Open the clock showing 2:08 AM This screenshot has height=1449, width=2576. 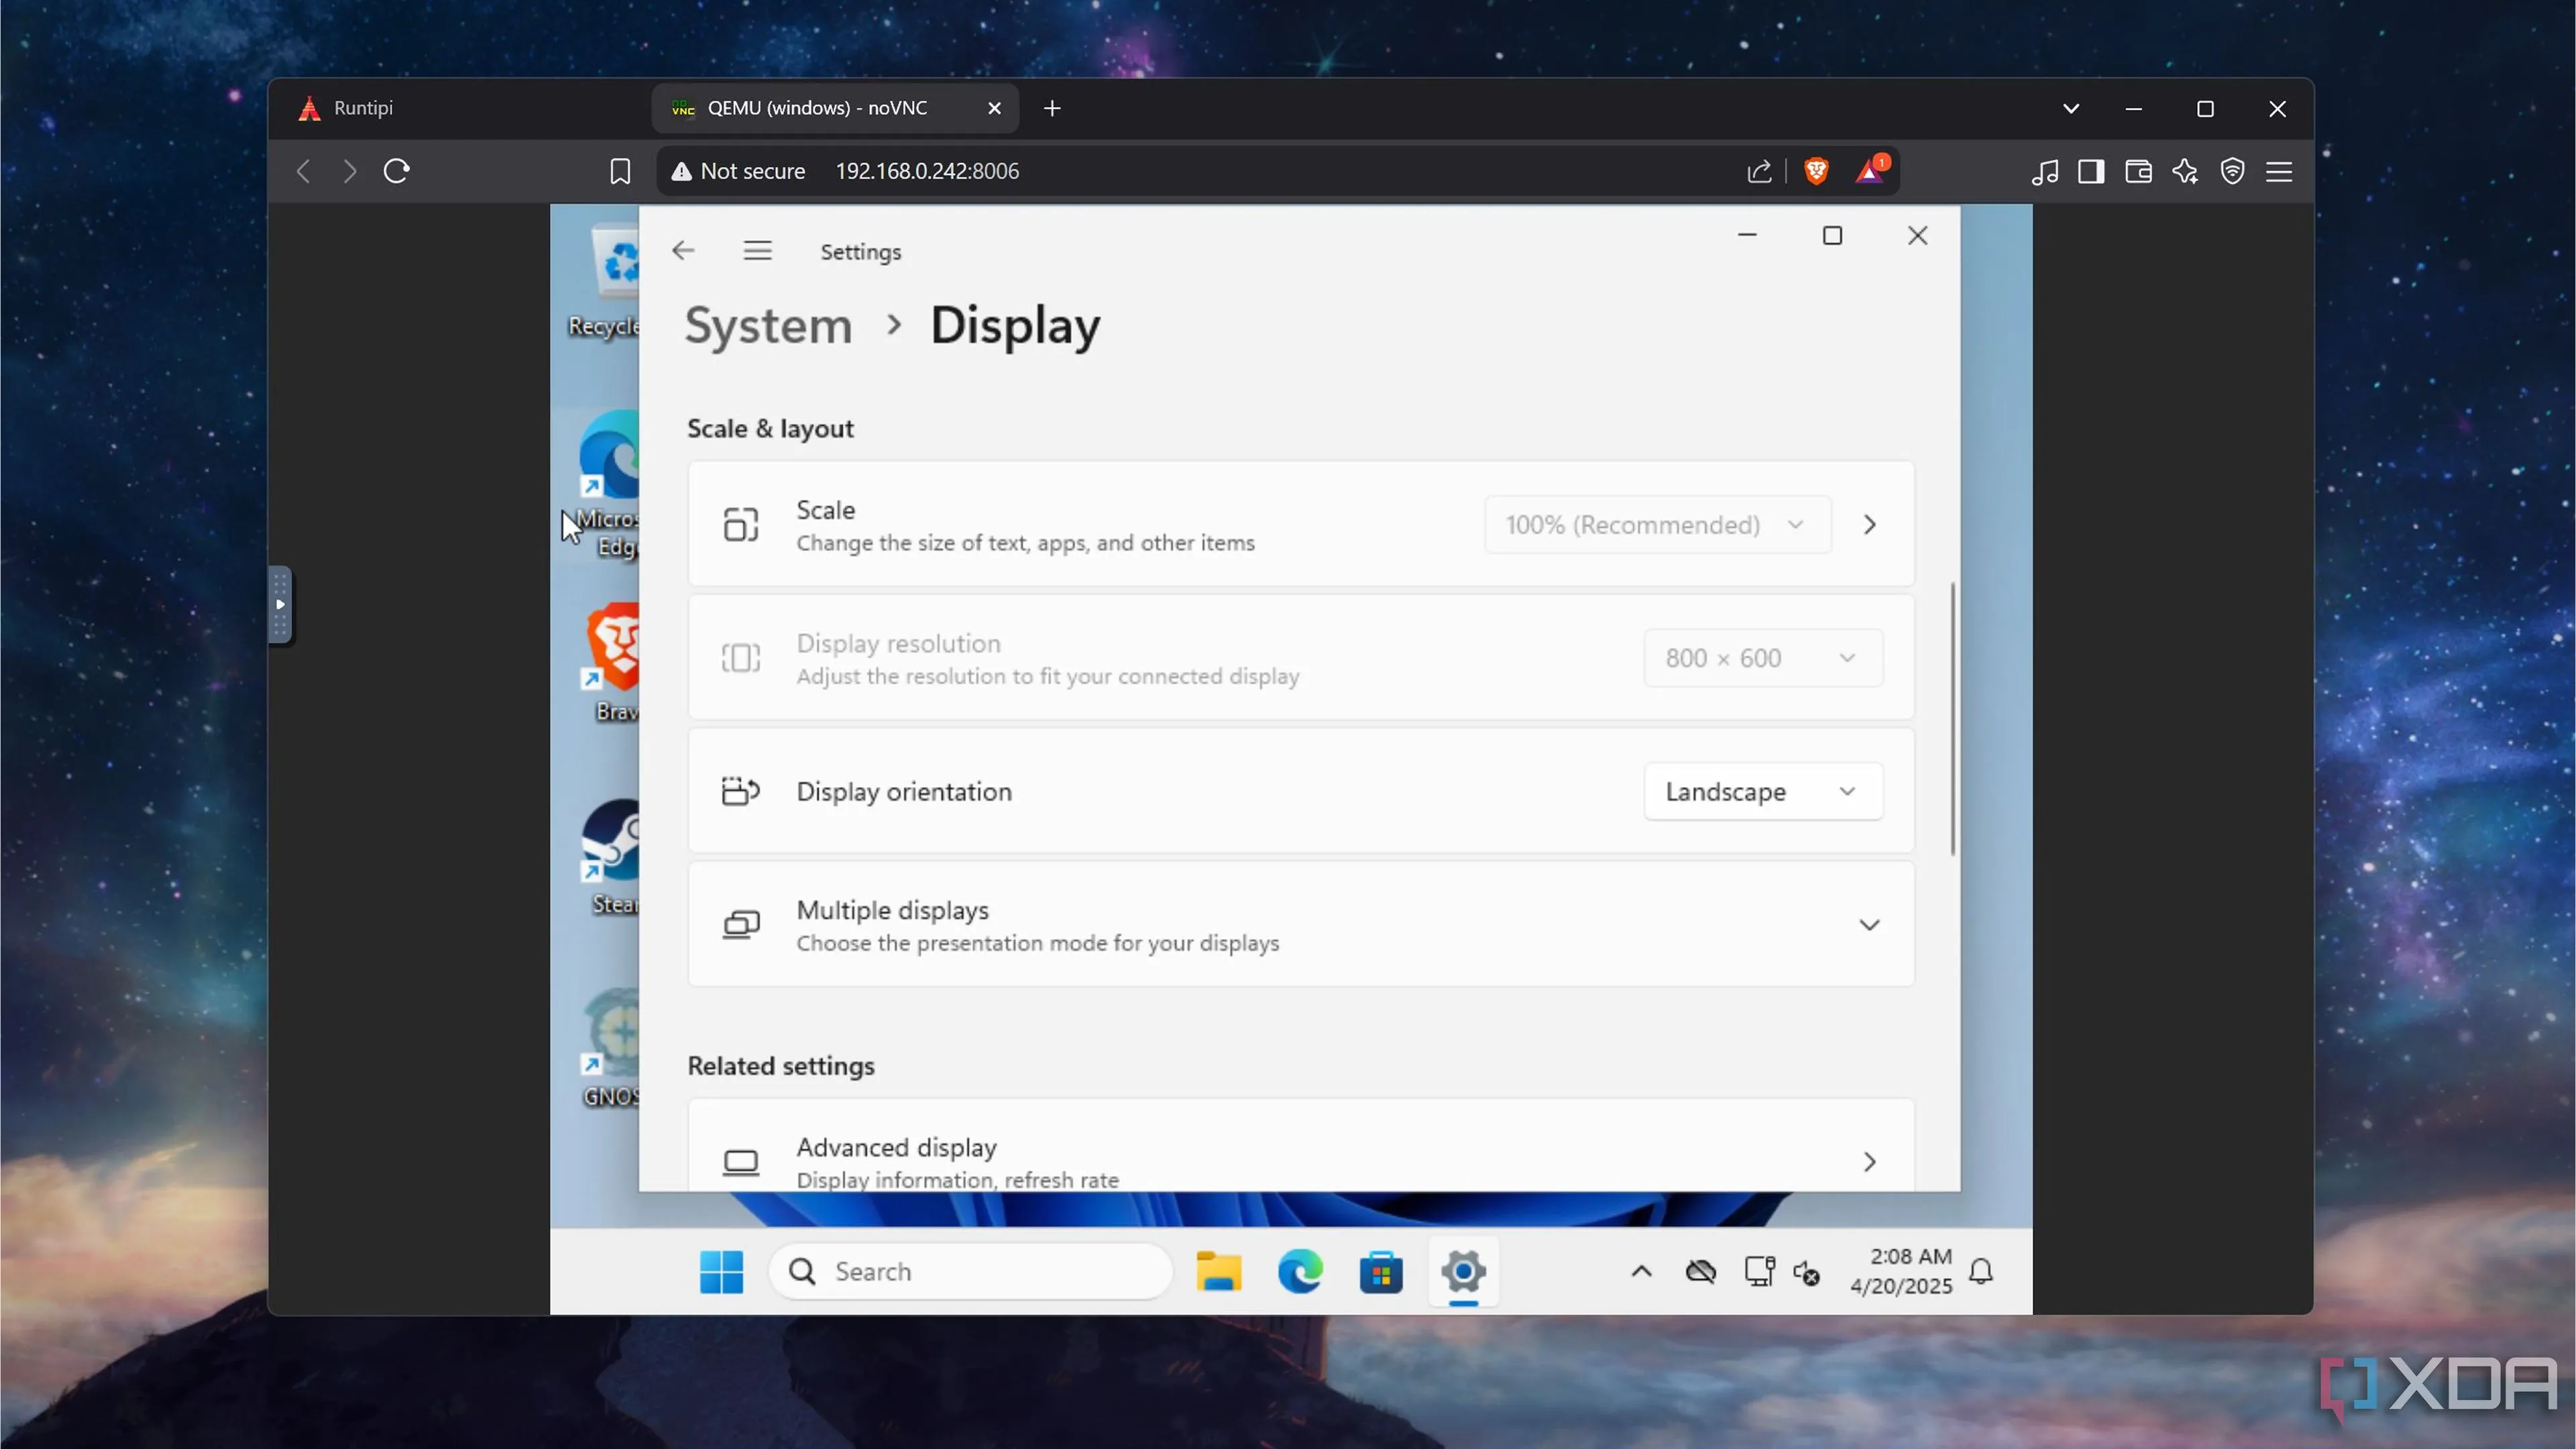pyautogui.click(x=1901, y=1272)
